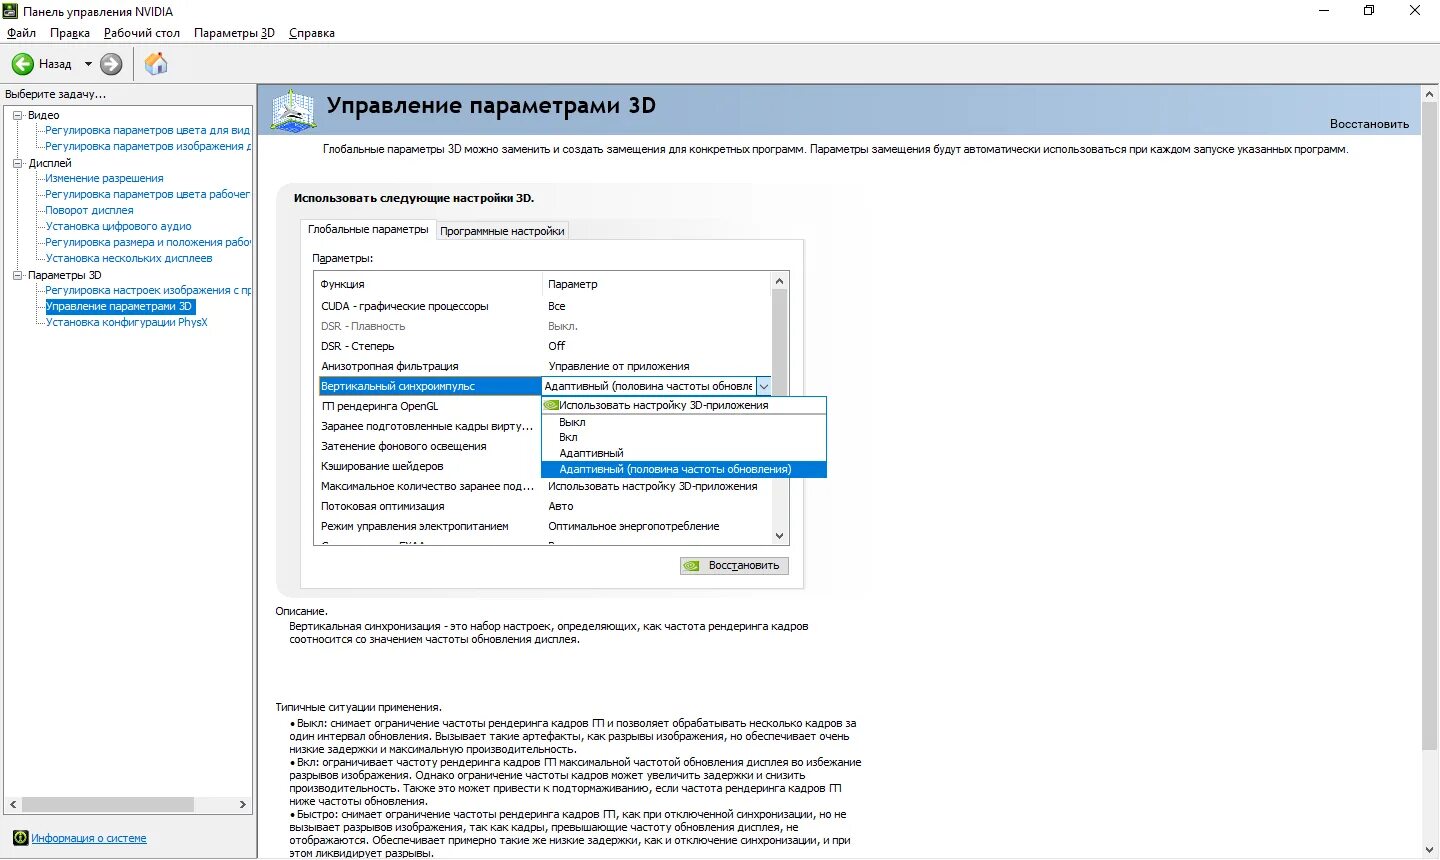Screen dimensions: 1440x860
Task: Click the NVIDIA system information icon
Action: tap(20, 838)
